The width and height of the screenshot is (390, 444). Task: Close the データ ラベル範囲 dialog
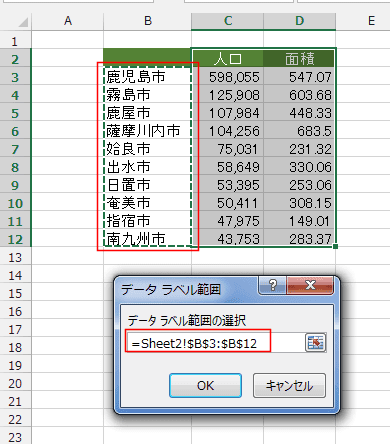tap(310, 285)
